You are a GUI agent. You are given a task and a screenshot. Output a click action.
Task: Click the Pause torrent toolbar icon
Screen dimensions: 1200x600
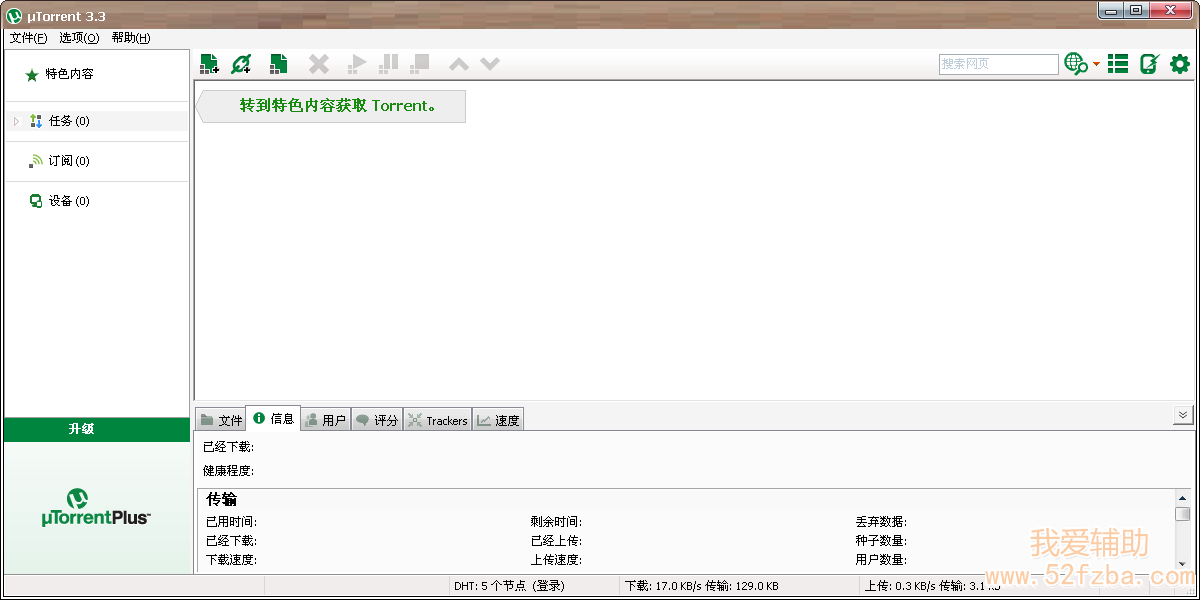tap(389, 64)
